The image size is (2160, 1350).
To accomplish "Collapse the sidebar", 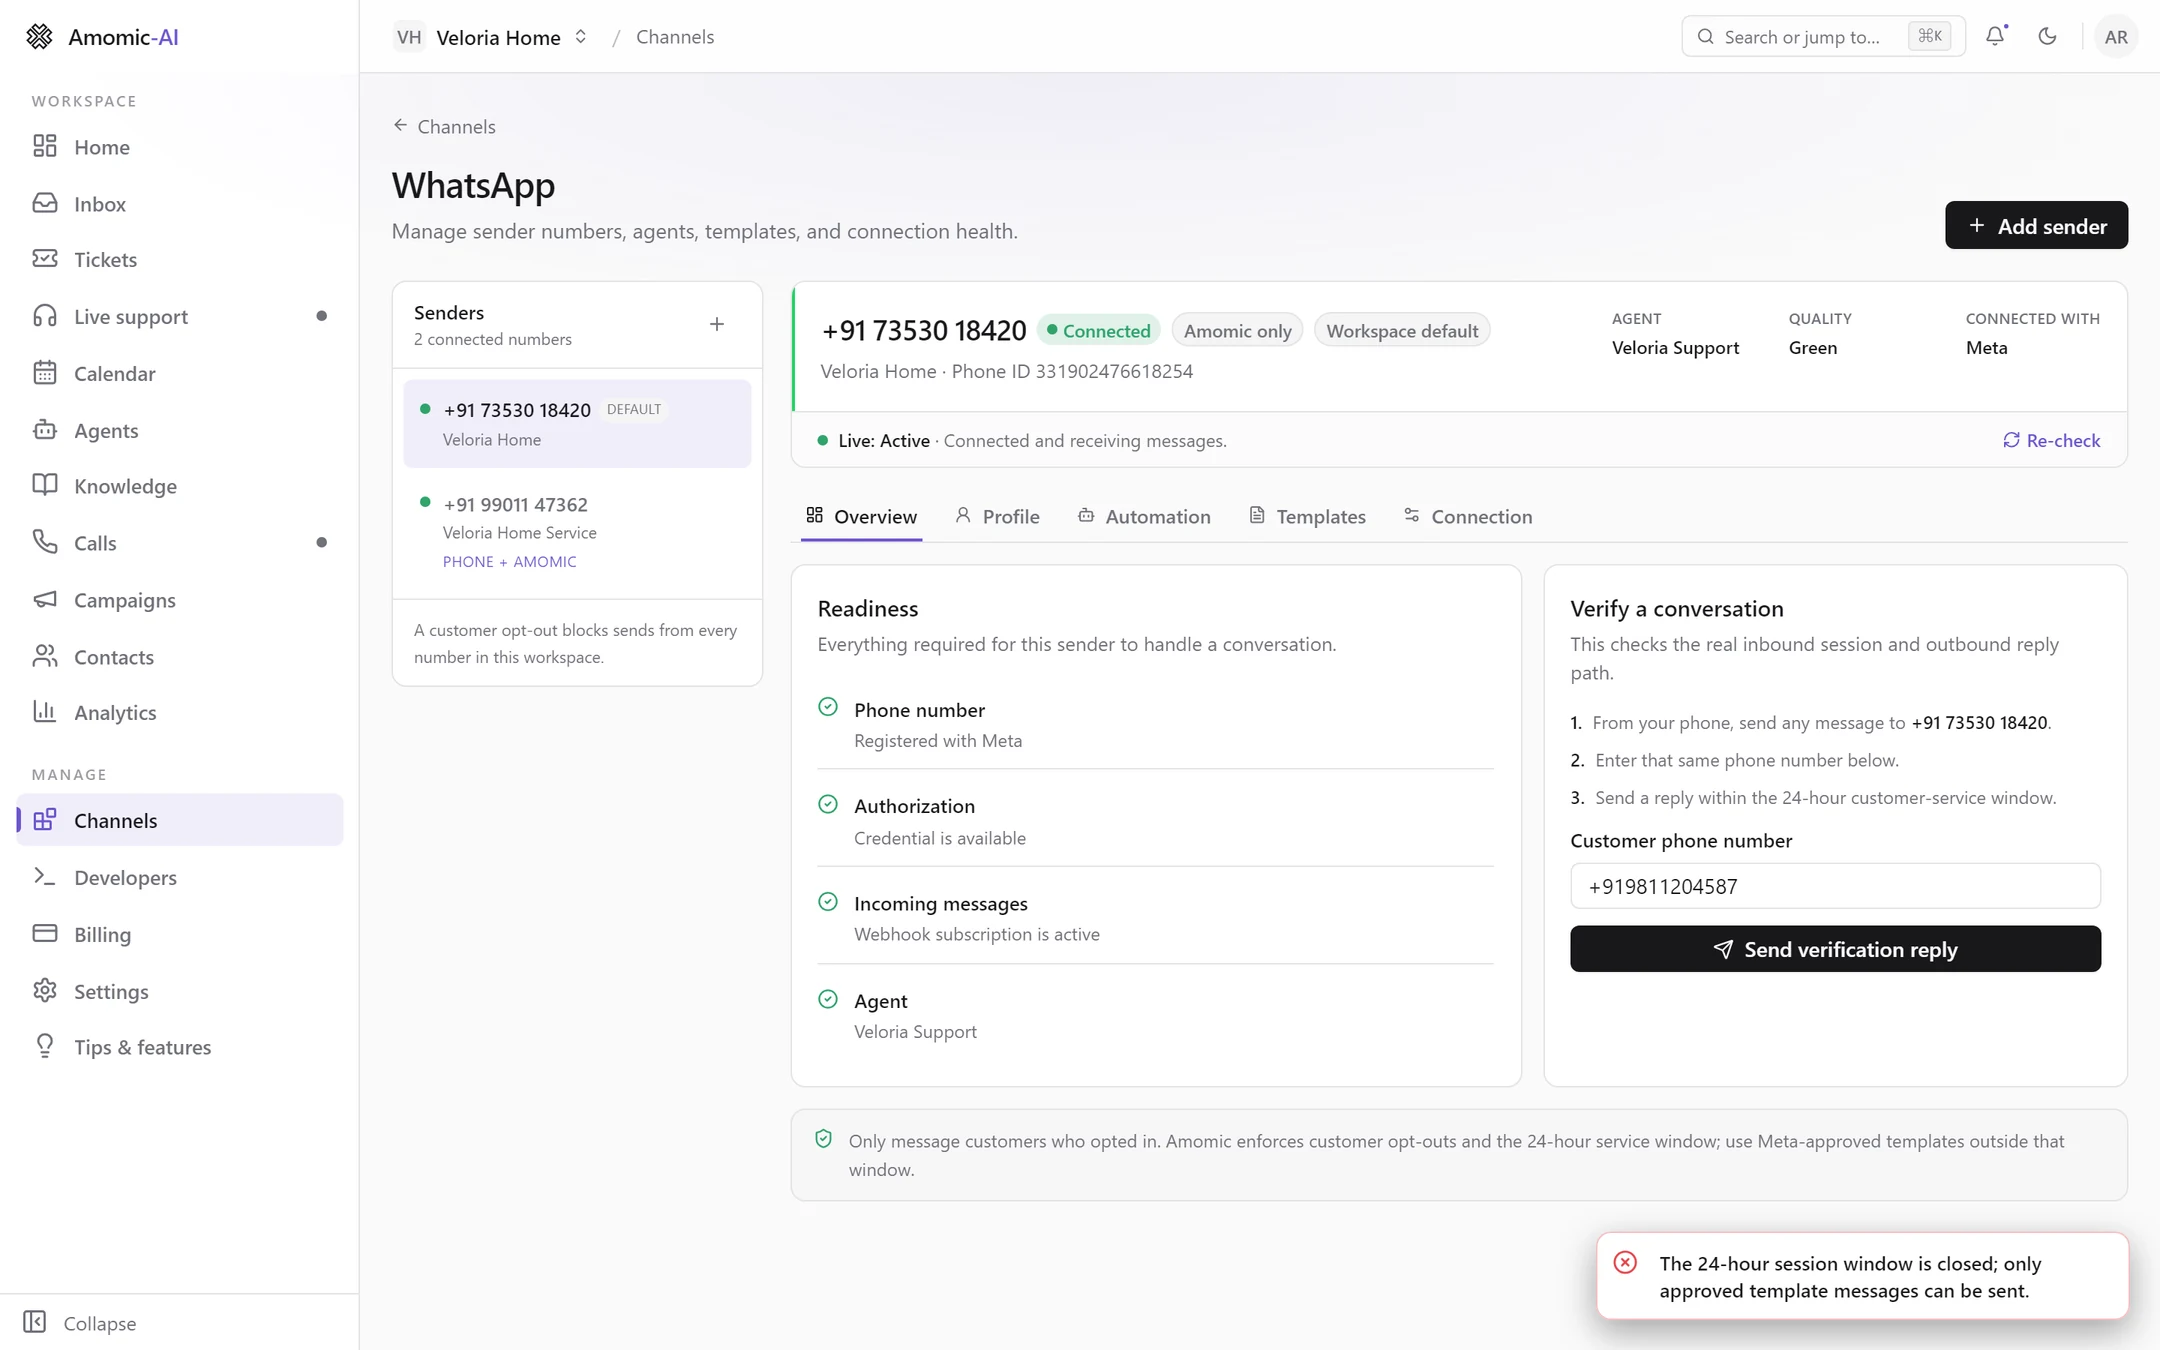I will pos(80,1323).
